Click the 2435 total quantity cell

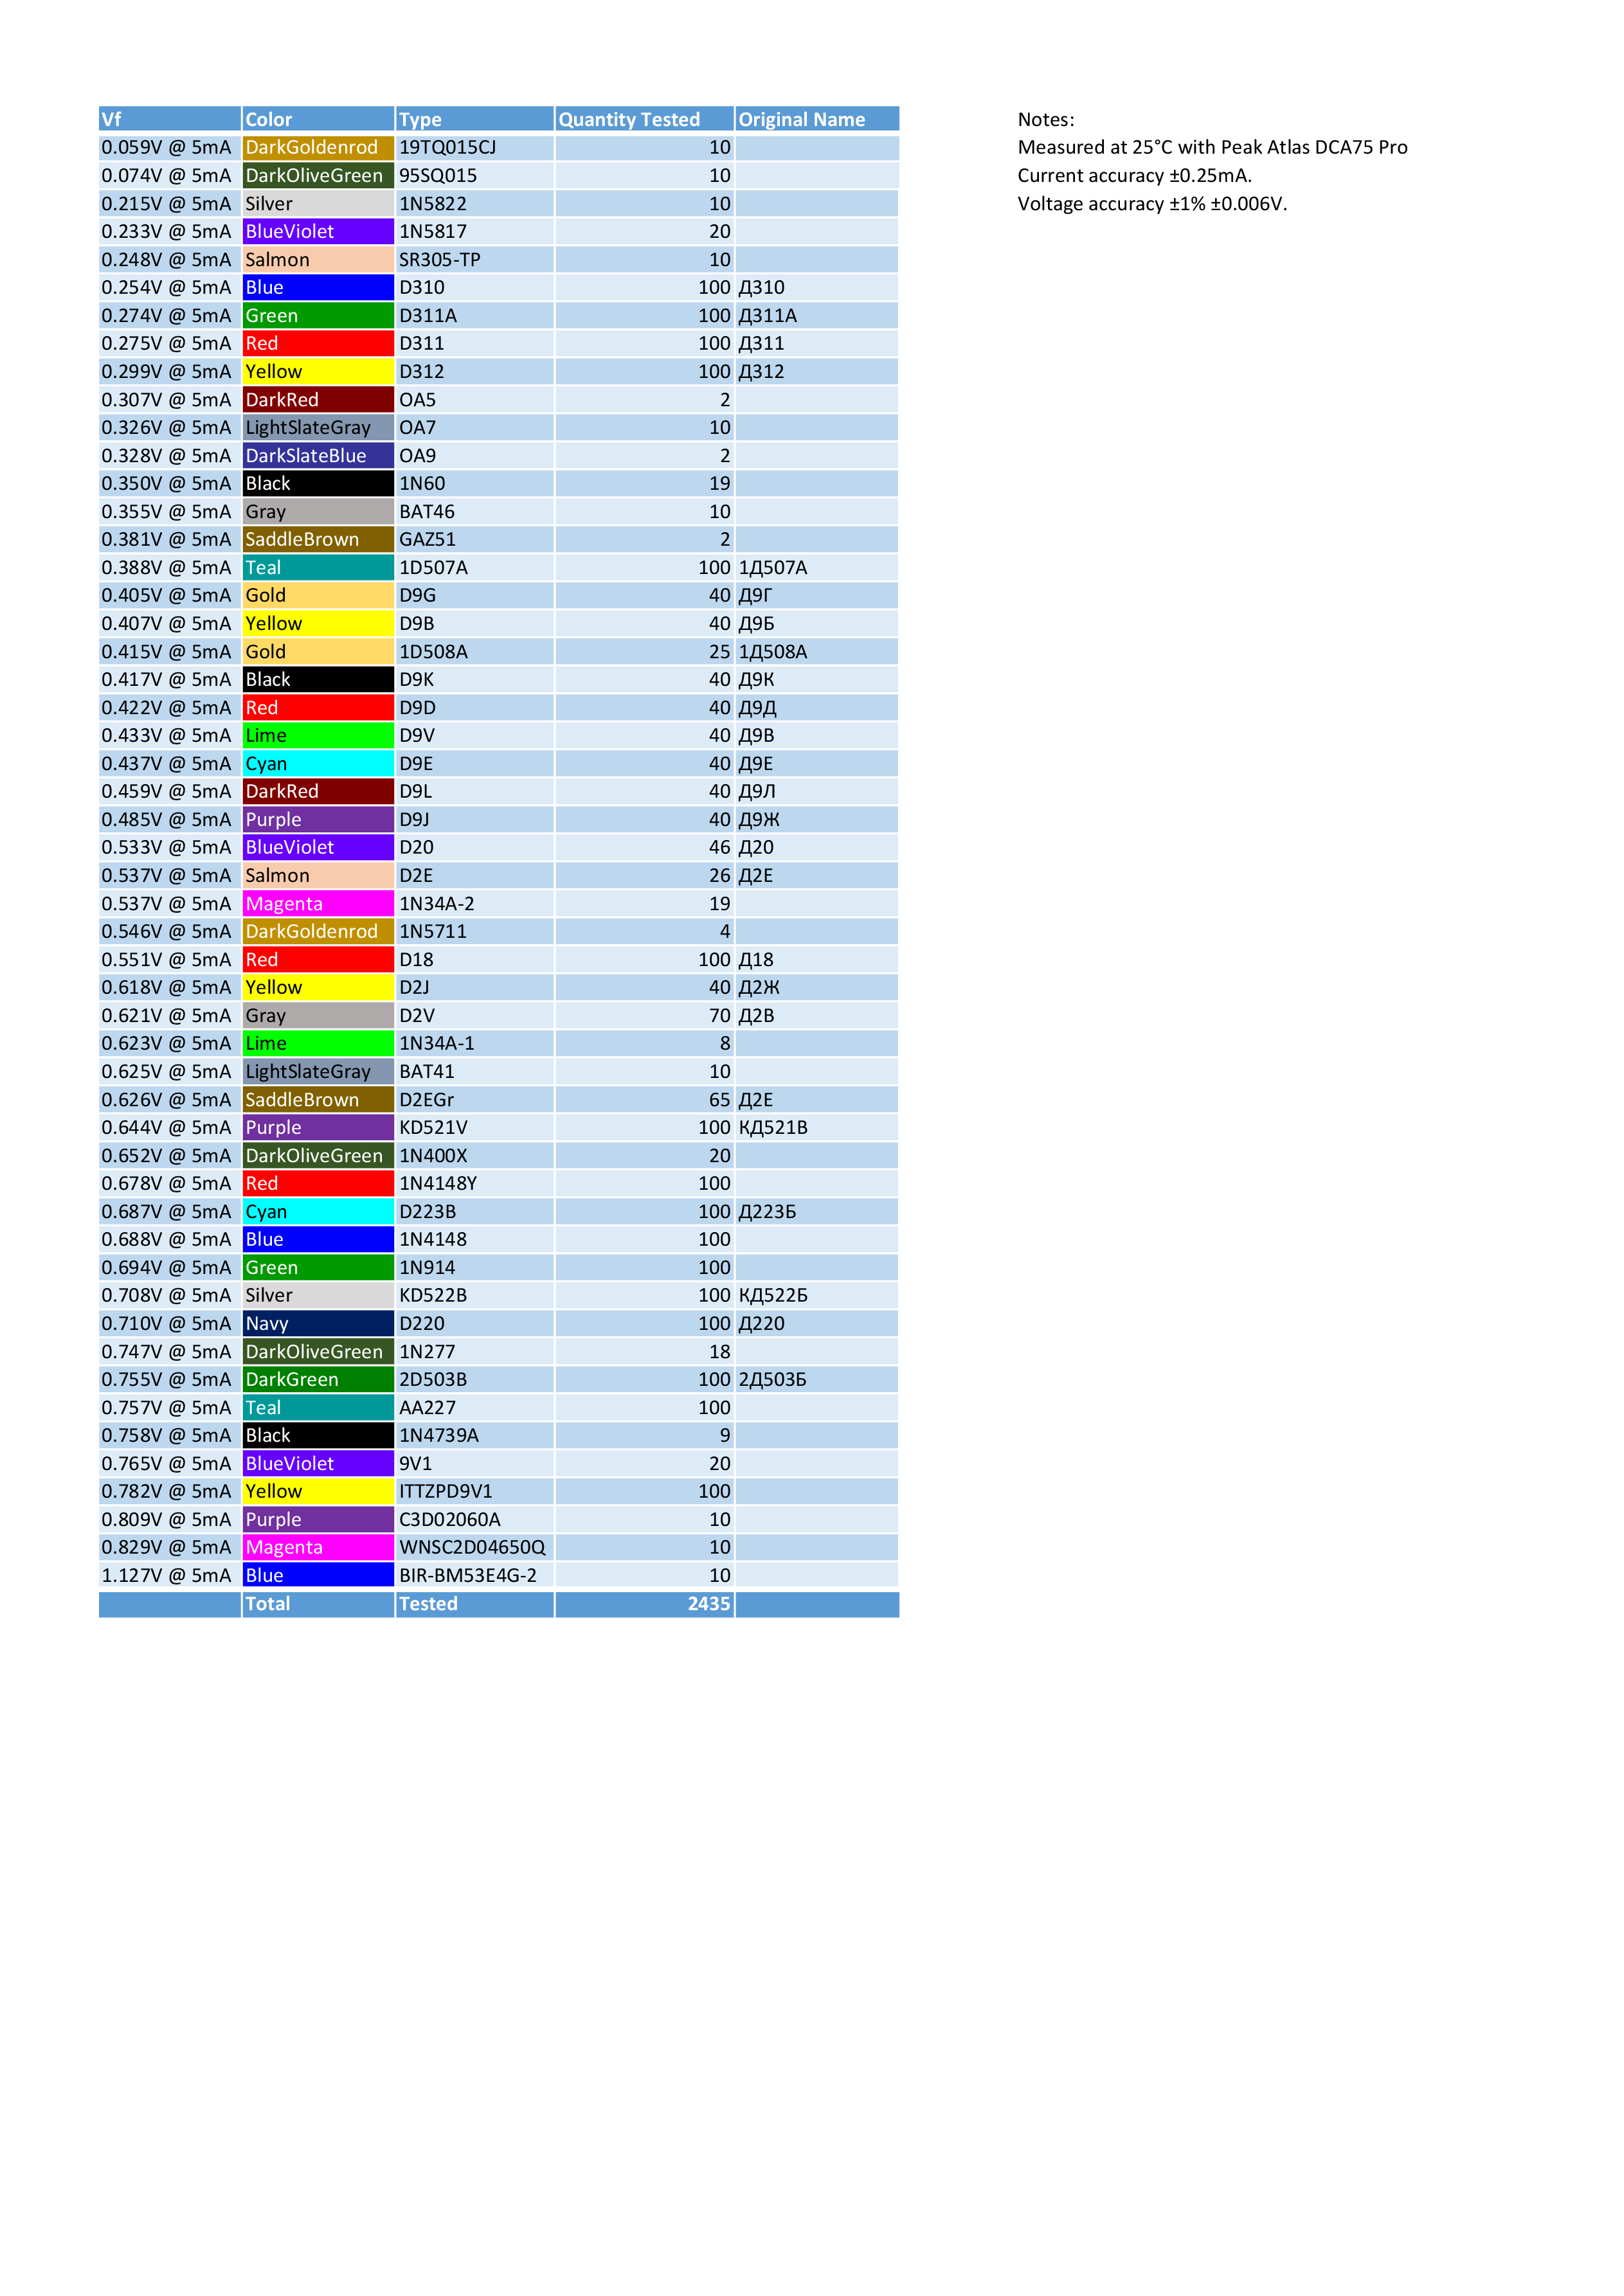(x=645, y=1604)
